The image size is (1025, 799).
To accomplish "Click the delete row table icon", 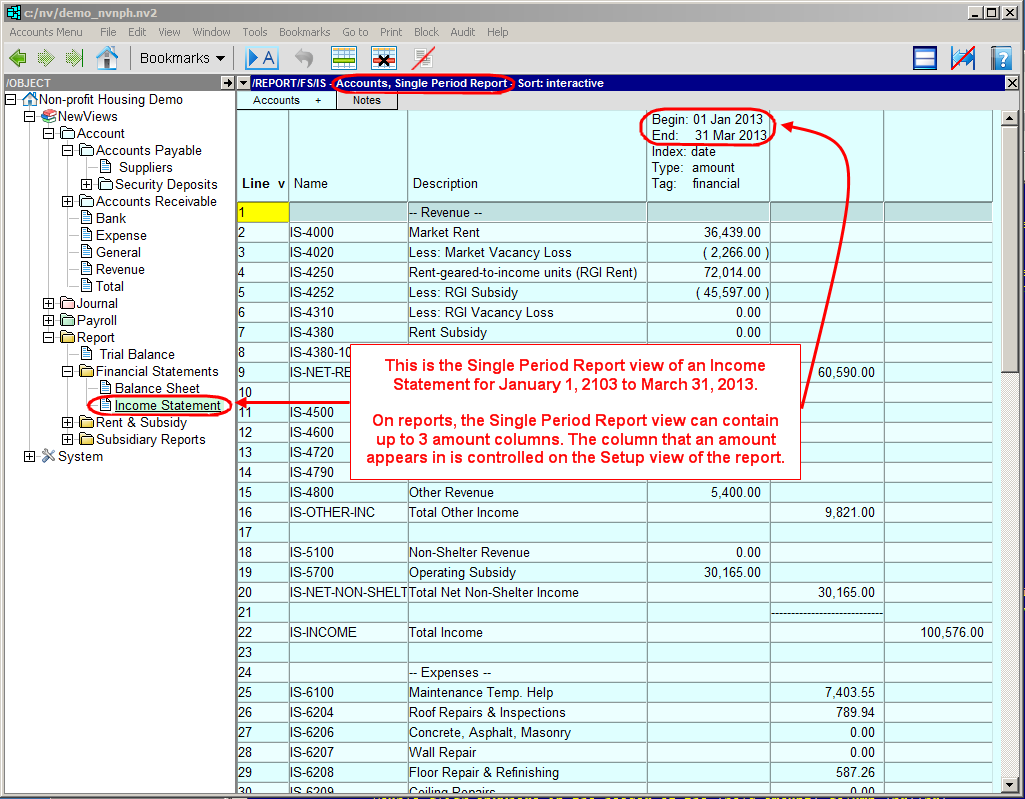I will click(x=384, y=58).
